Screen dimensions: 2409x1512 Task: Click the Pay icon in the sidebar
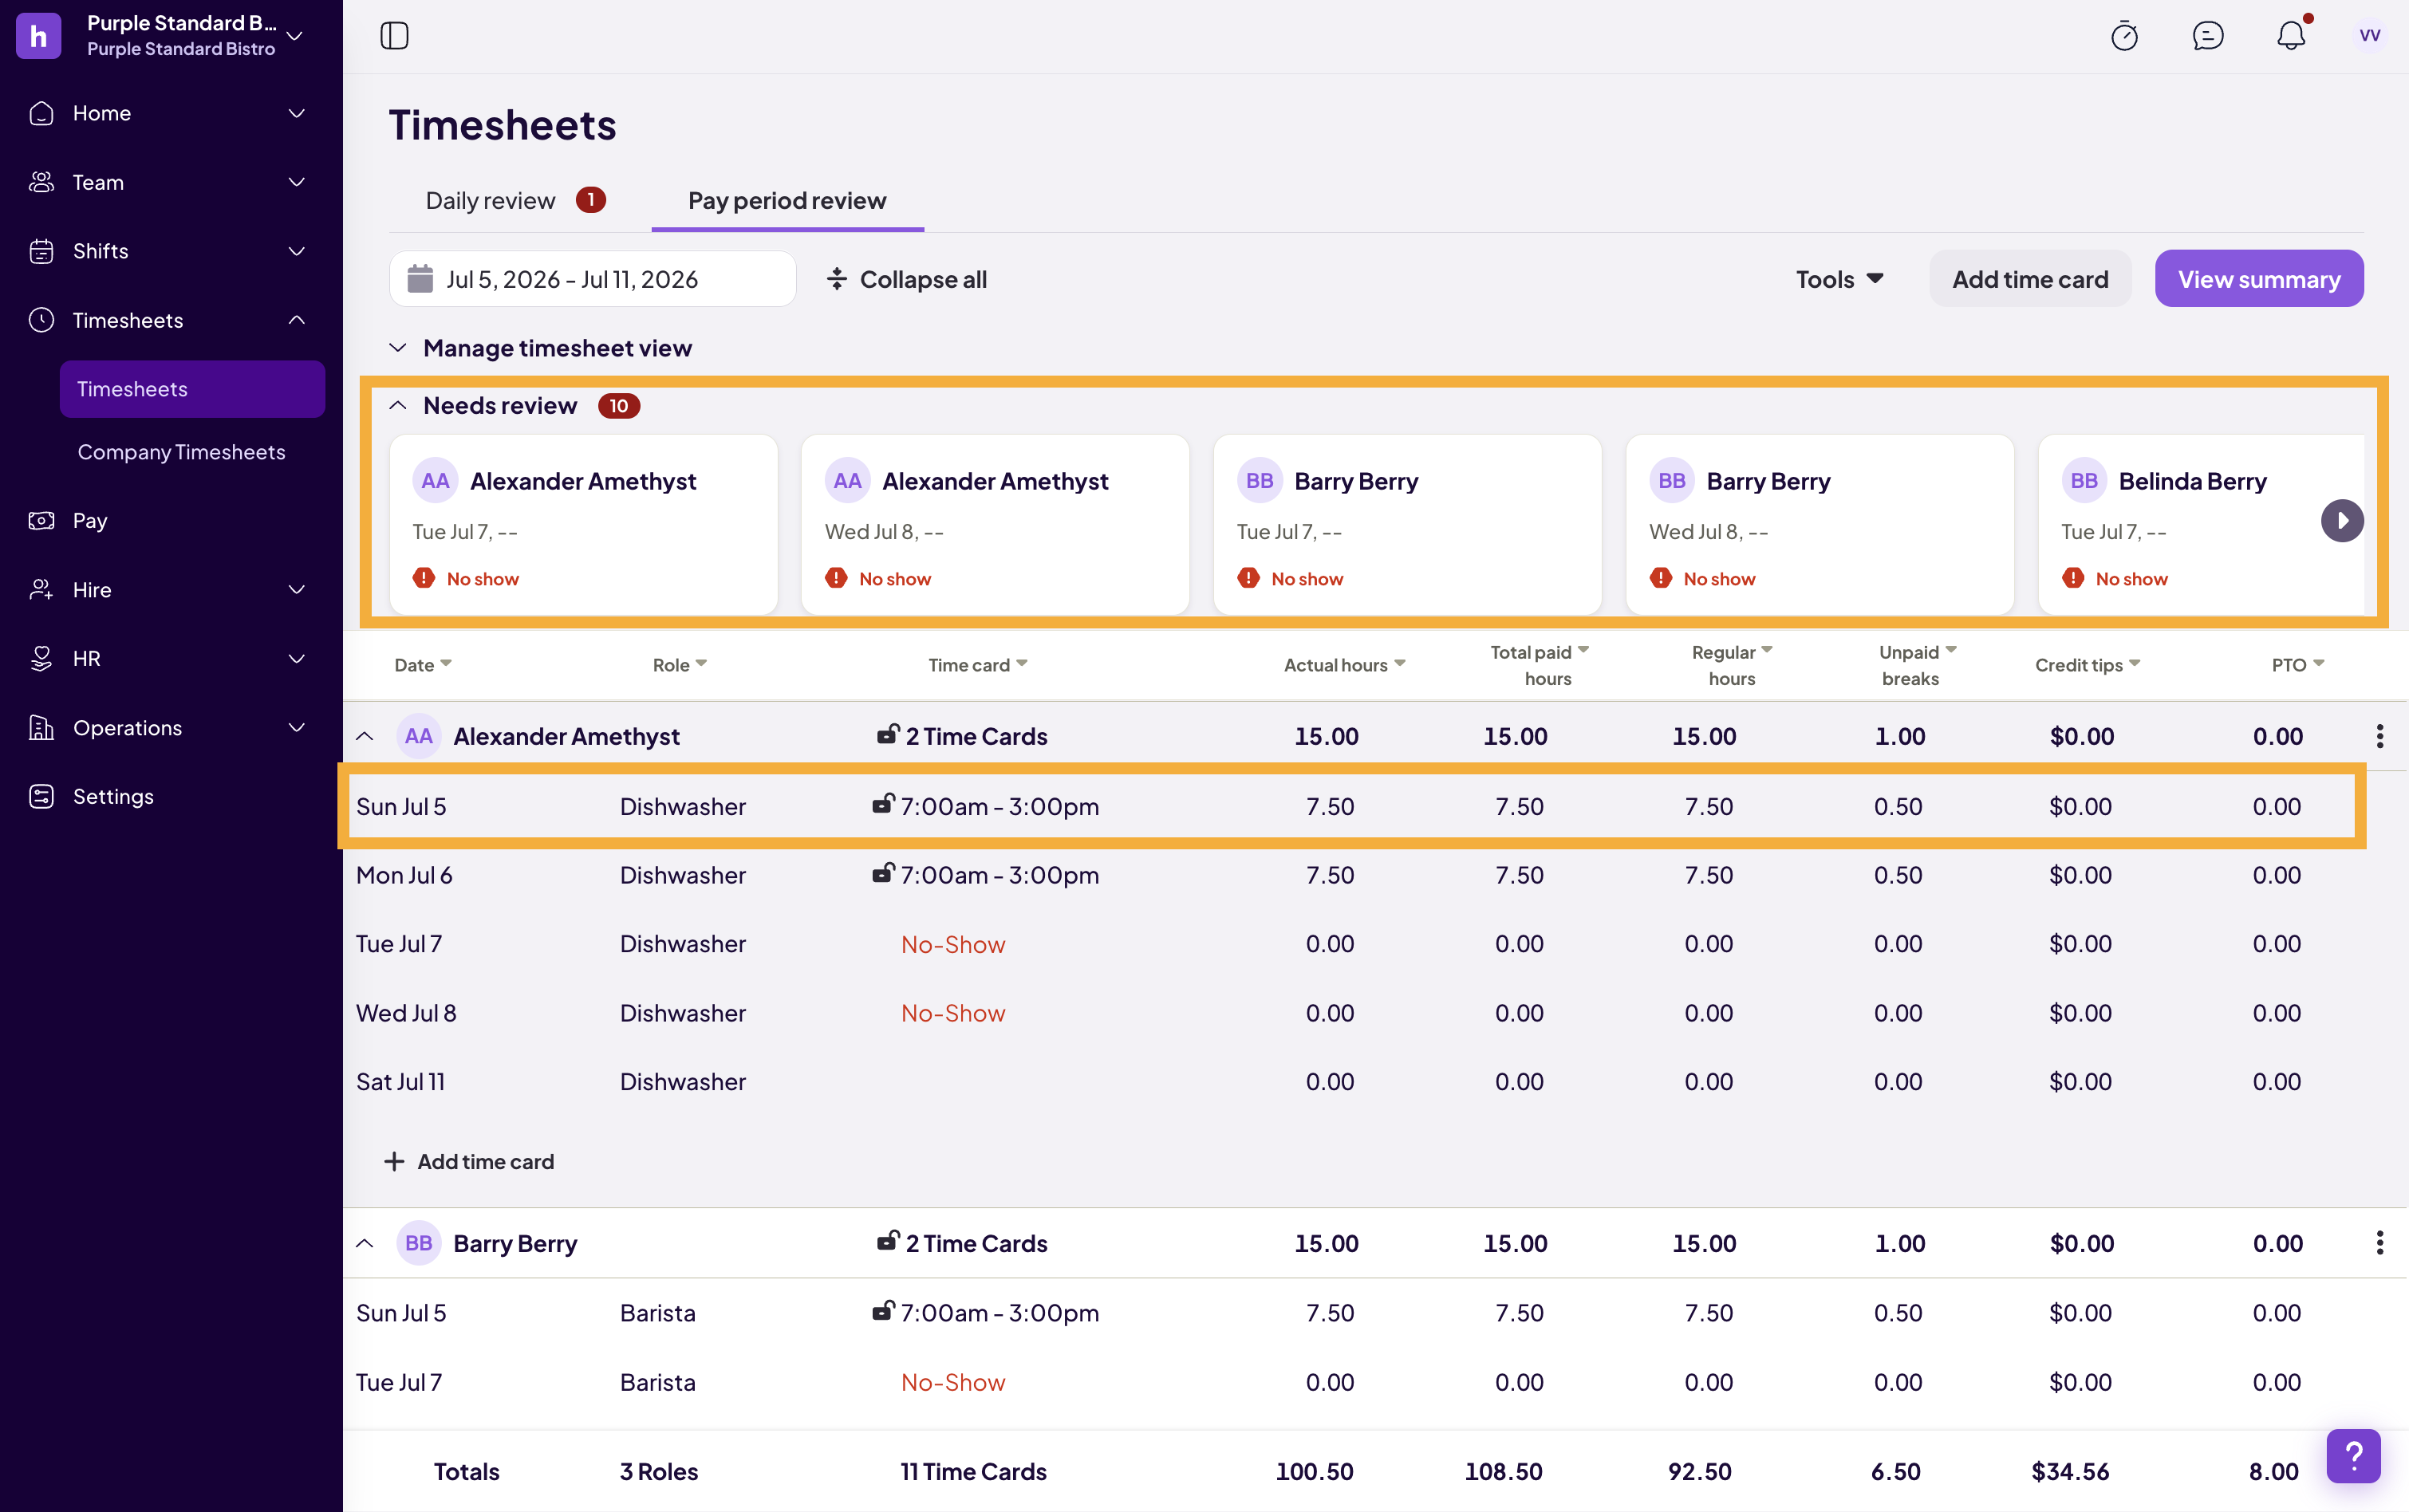[41, 520]
